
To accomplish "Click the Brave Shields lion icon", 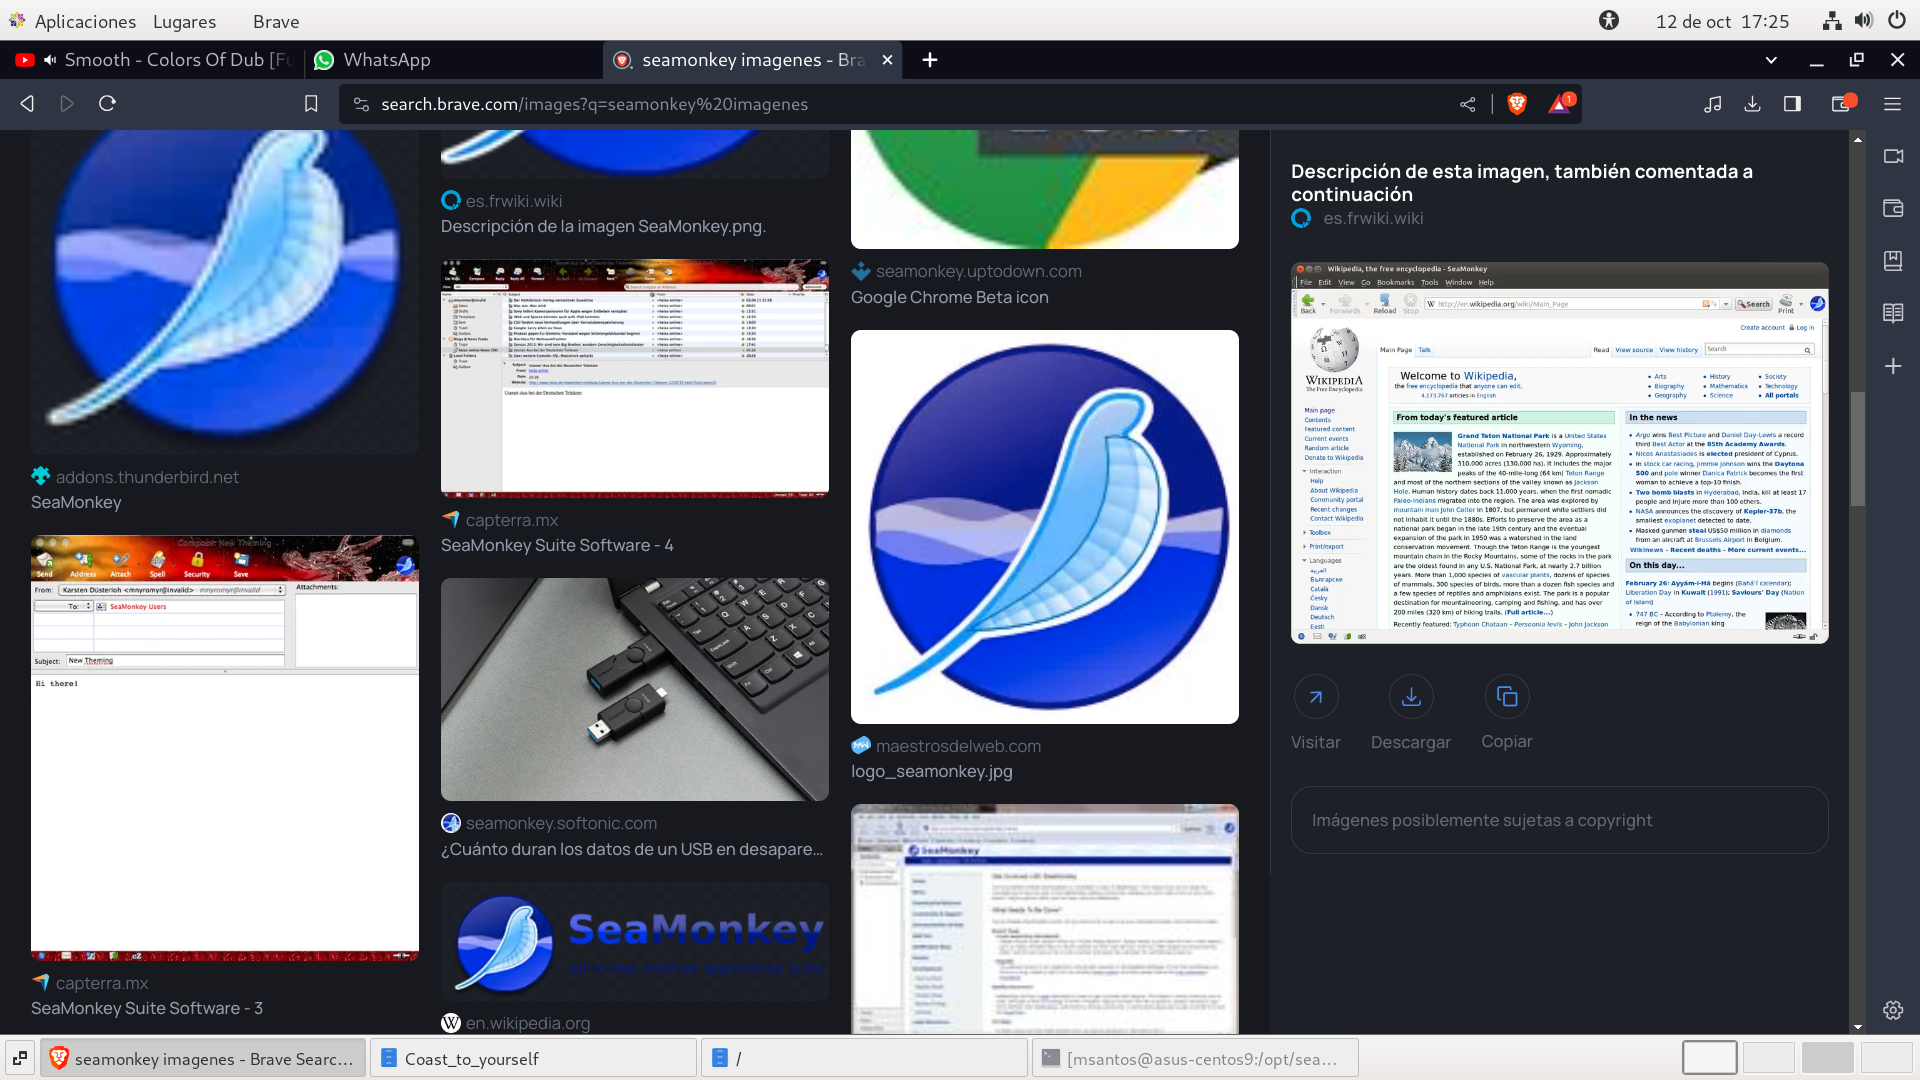I will tap(1517, 104).
